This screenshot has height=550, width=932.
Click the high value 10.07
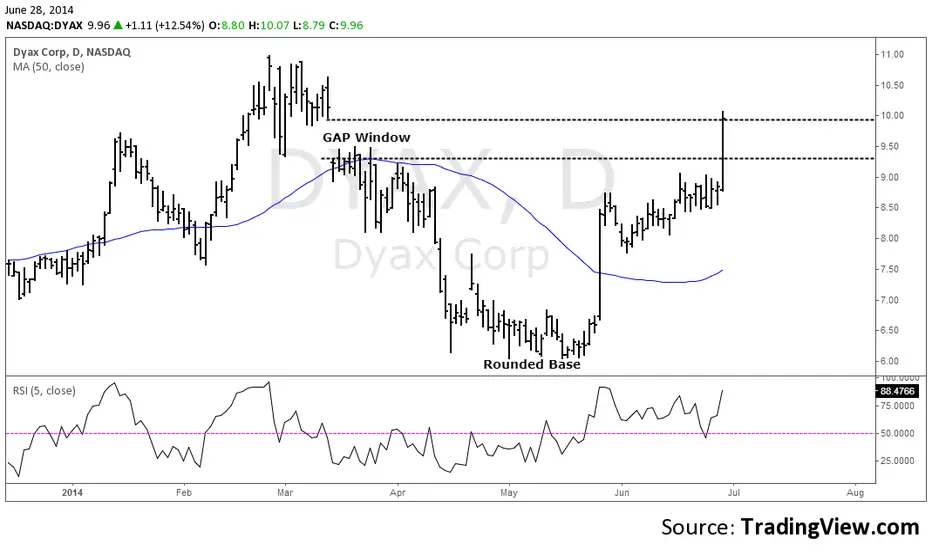pyautogui.click(x=275, y=26)
